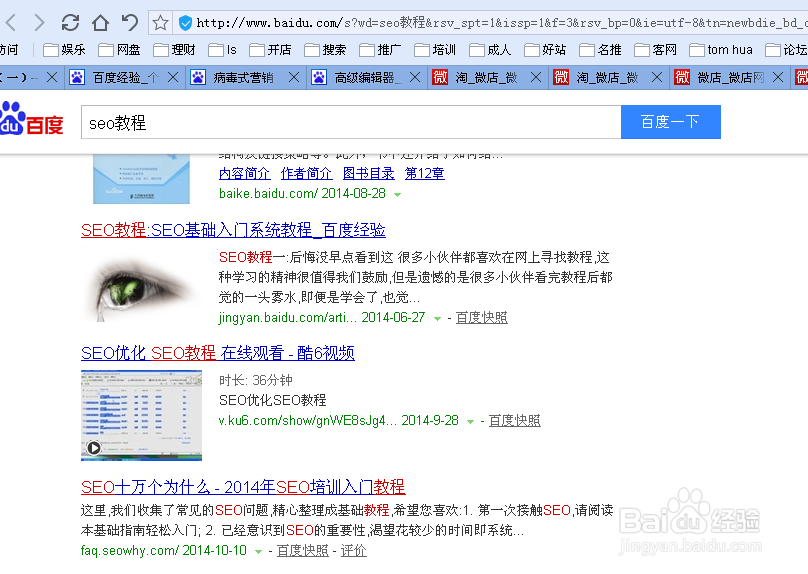Open the 搜索 bookmarks folder

click(x=325, y=50)
